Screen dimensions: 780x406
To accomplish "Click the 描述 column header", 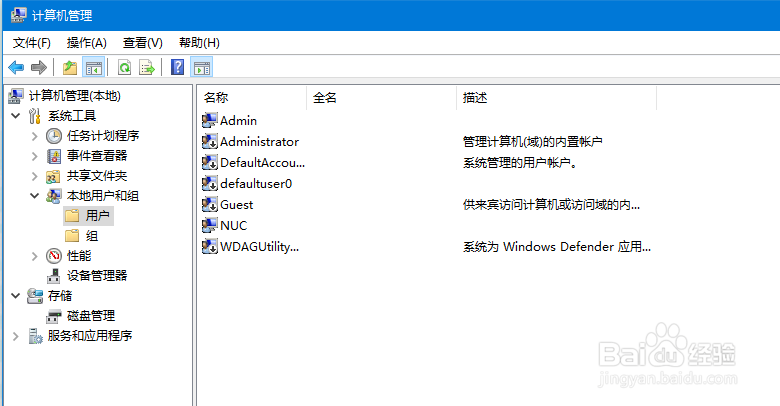I will click(x=475, y=98).
